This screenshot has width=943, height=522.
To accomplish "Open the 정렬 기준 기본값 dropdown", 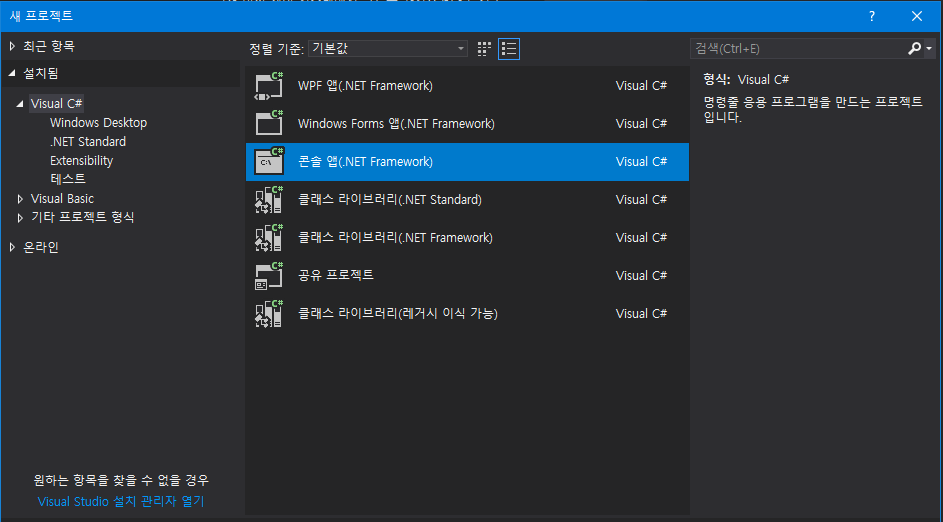I will pos(388,49).
